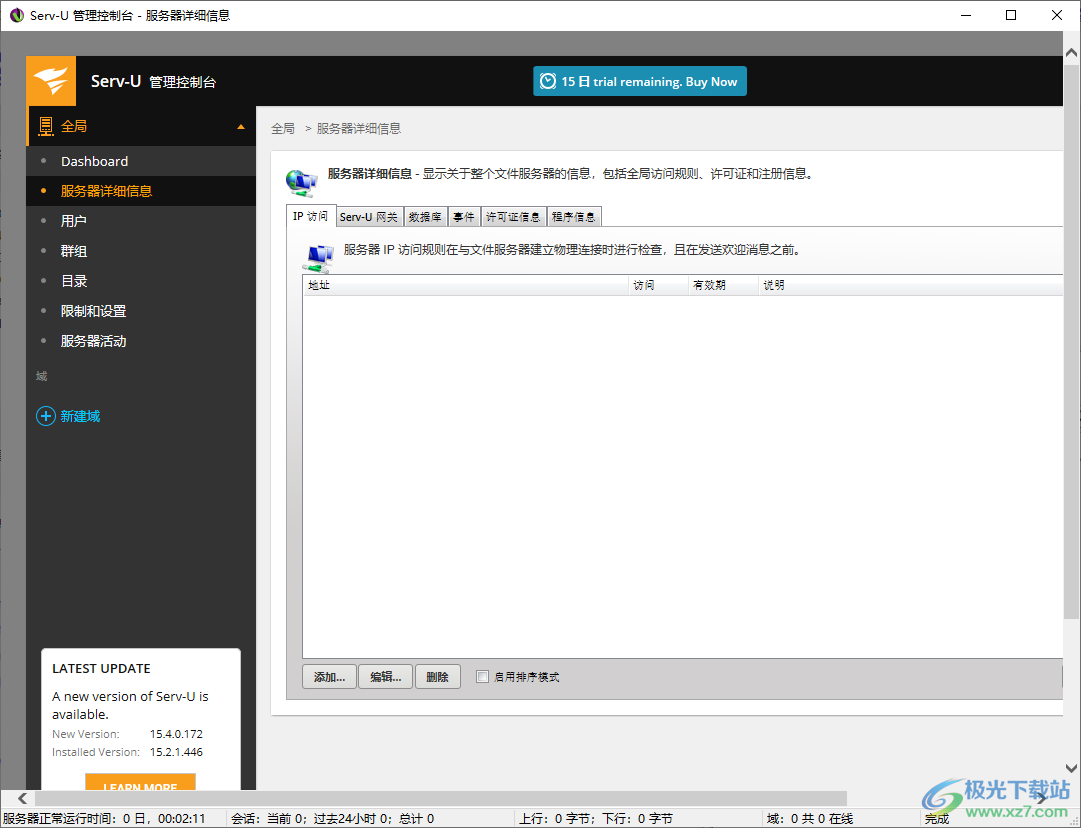Click the global server icon beside 全局
The width and height of the screenshot is (1081, 828).
point(46,126)
